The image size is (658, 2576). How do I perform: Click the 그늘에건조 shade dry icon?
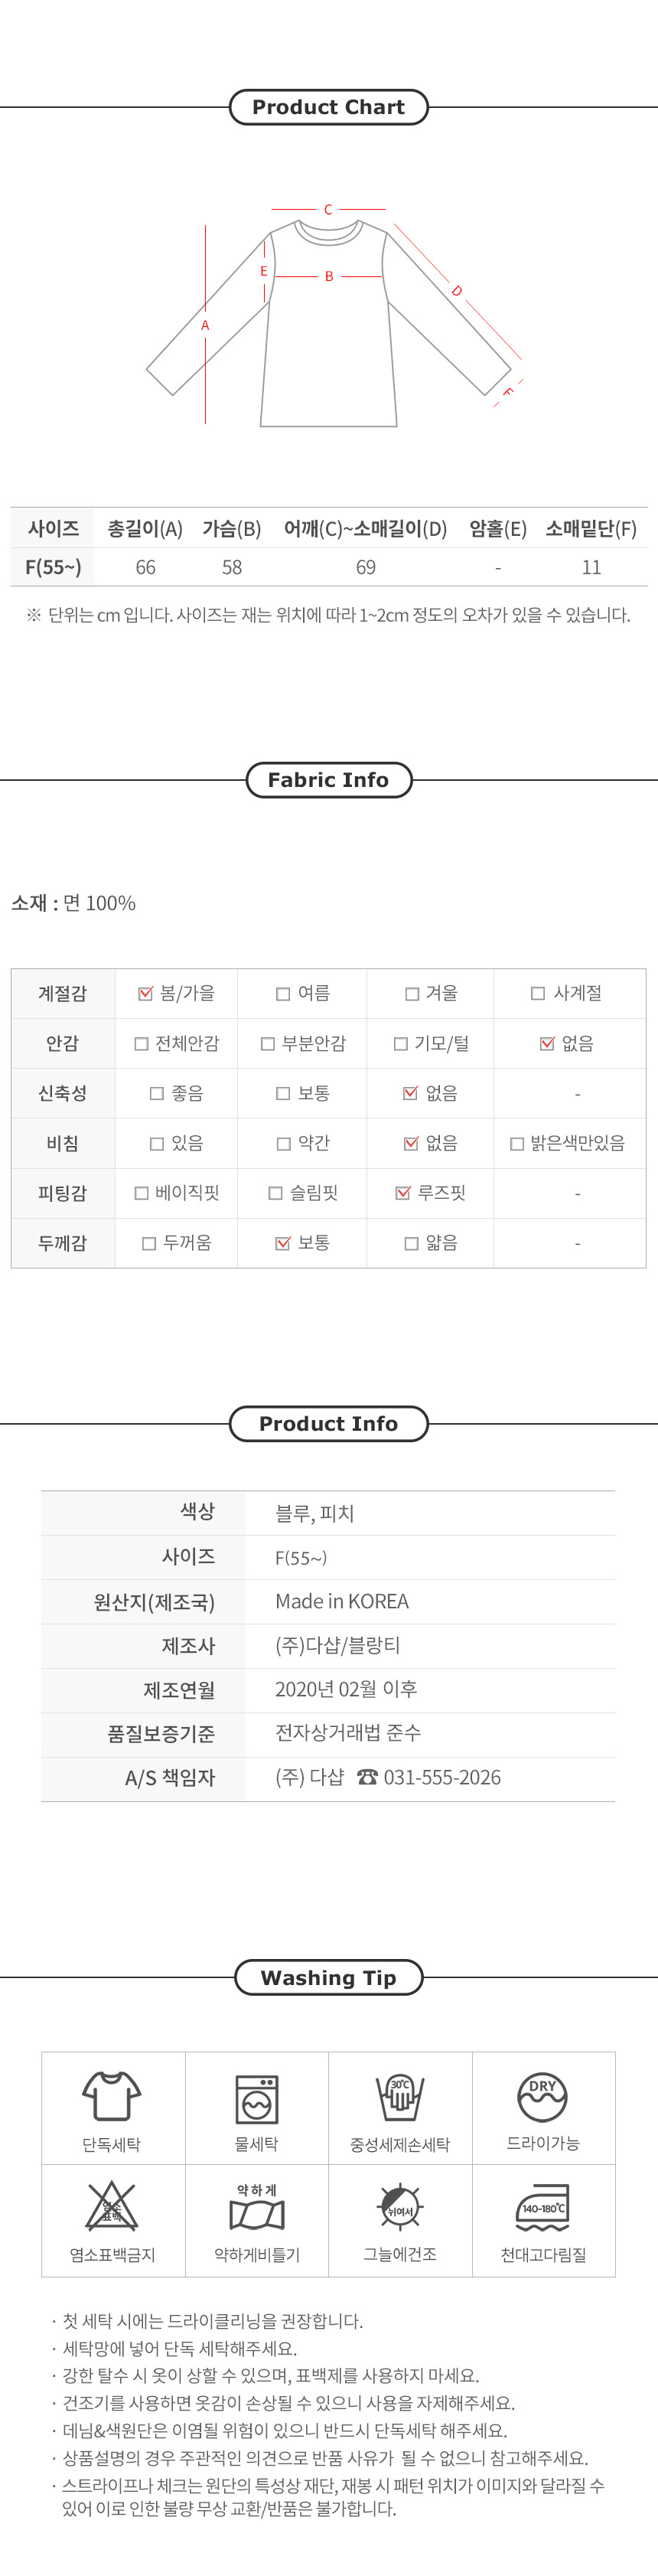400,2207
